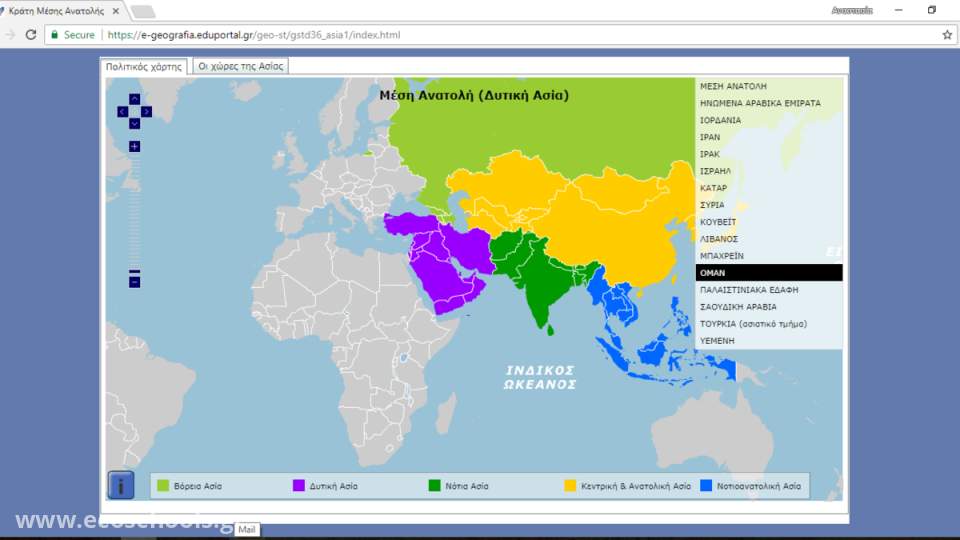Image resolution: width=960 pixels, height=540 pixels.
Task: Zoom out using the minus button
Action: pos(134,283)
